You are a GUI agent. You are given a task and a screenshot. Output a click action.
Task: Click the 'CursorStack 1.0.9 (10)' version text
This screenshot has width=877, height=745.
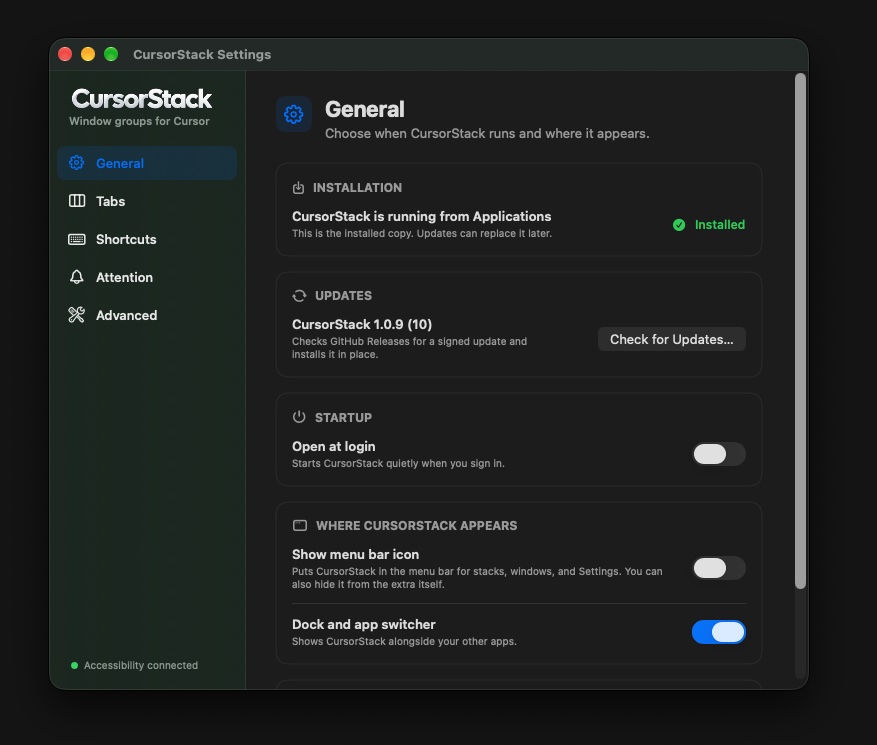pyautogui.click(x=362, y=324)
